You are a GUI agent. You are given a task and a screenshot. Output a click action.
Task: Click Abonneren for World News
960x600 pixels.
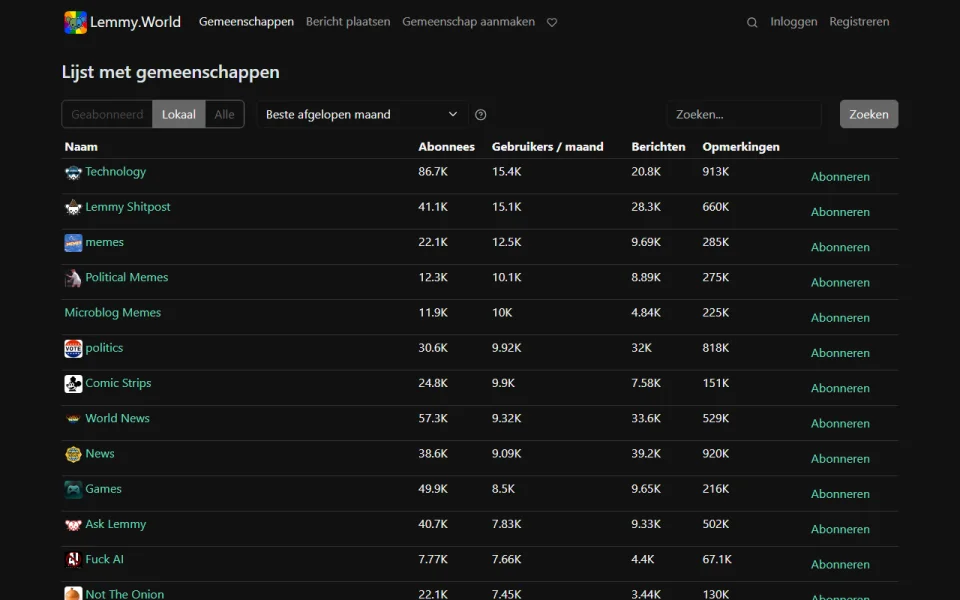[840, 424]
